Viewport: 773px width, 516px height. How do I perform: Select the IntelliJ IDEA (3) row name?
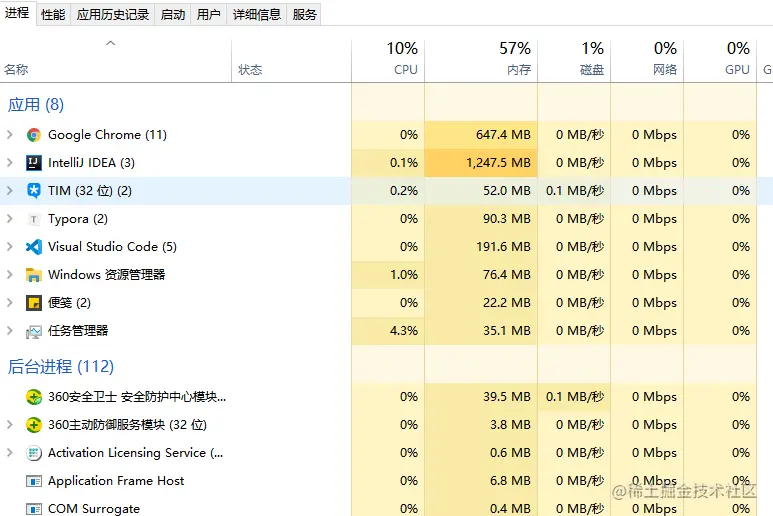tap(91, 163)
